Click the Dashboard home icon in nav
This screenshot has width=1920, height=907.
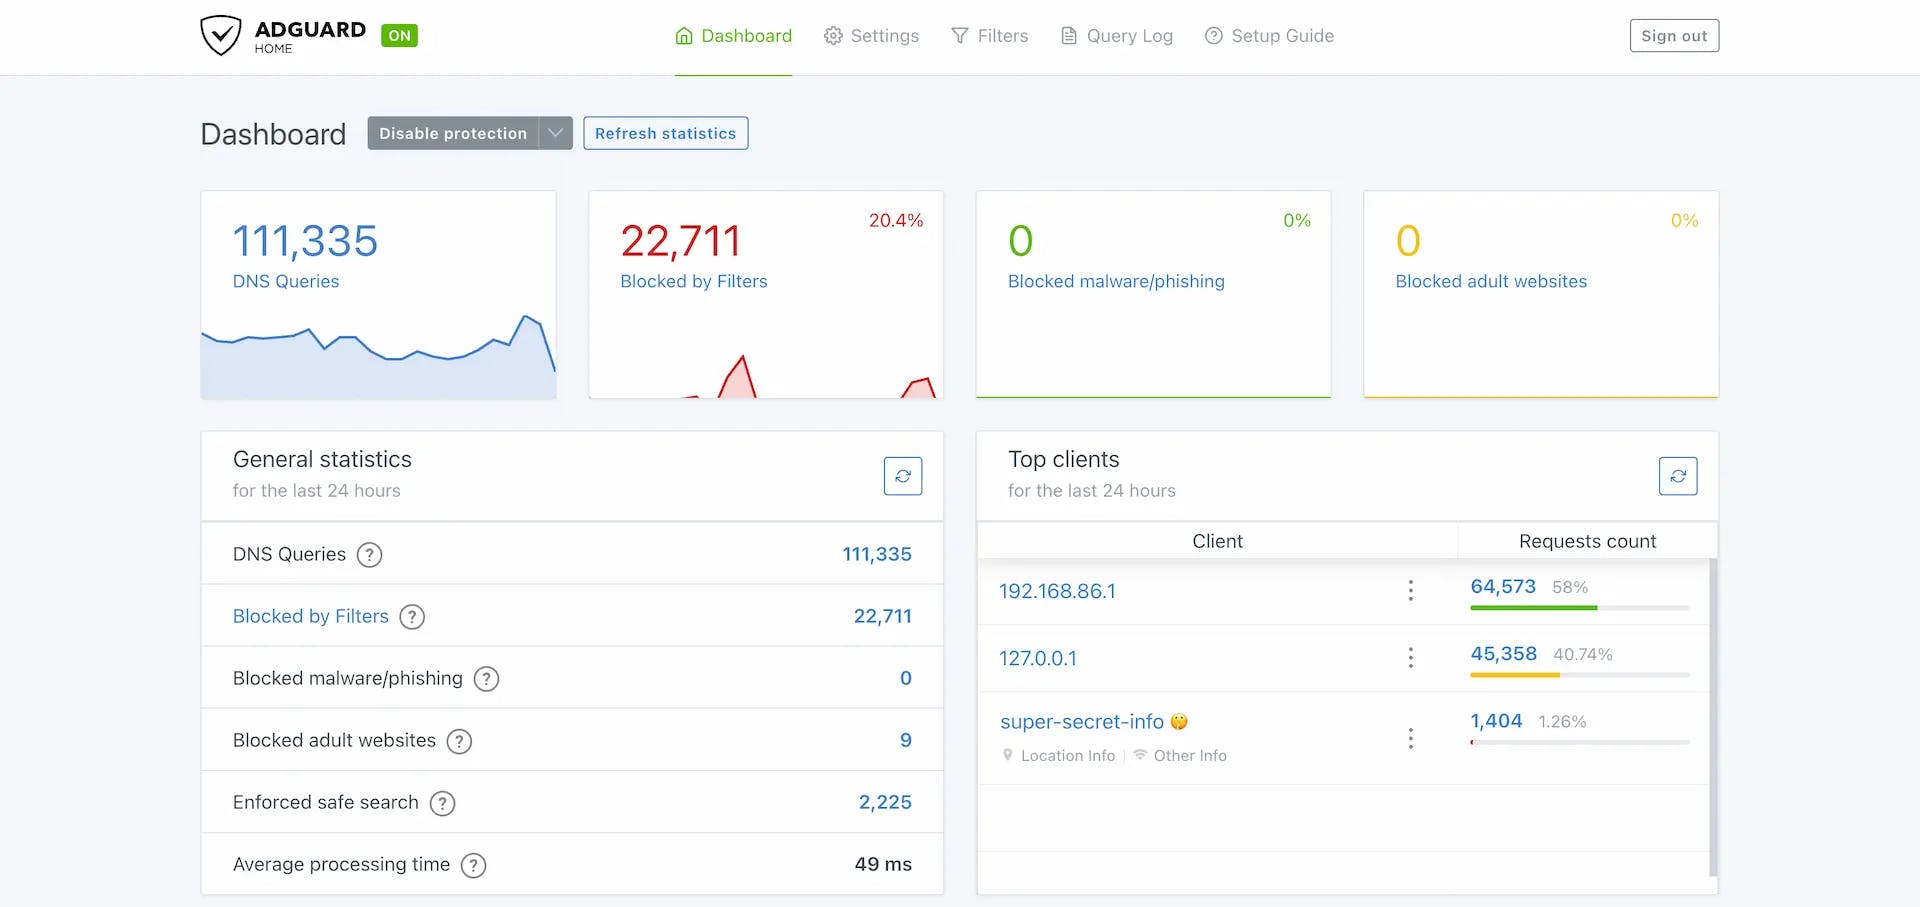[684, 36]
